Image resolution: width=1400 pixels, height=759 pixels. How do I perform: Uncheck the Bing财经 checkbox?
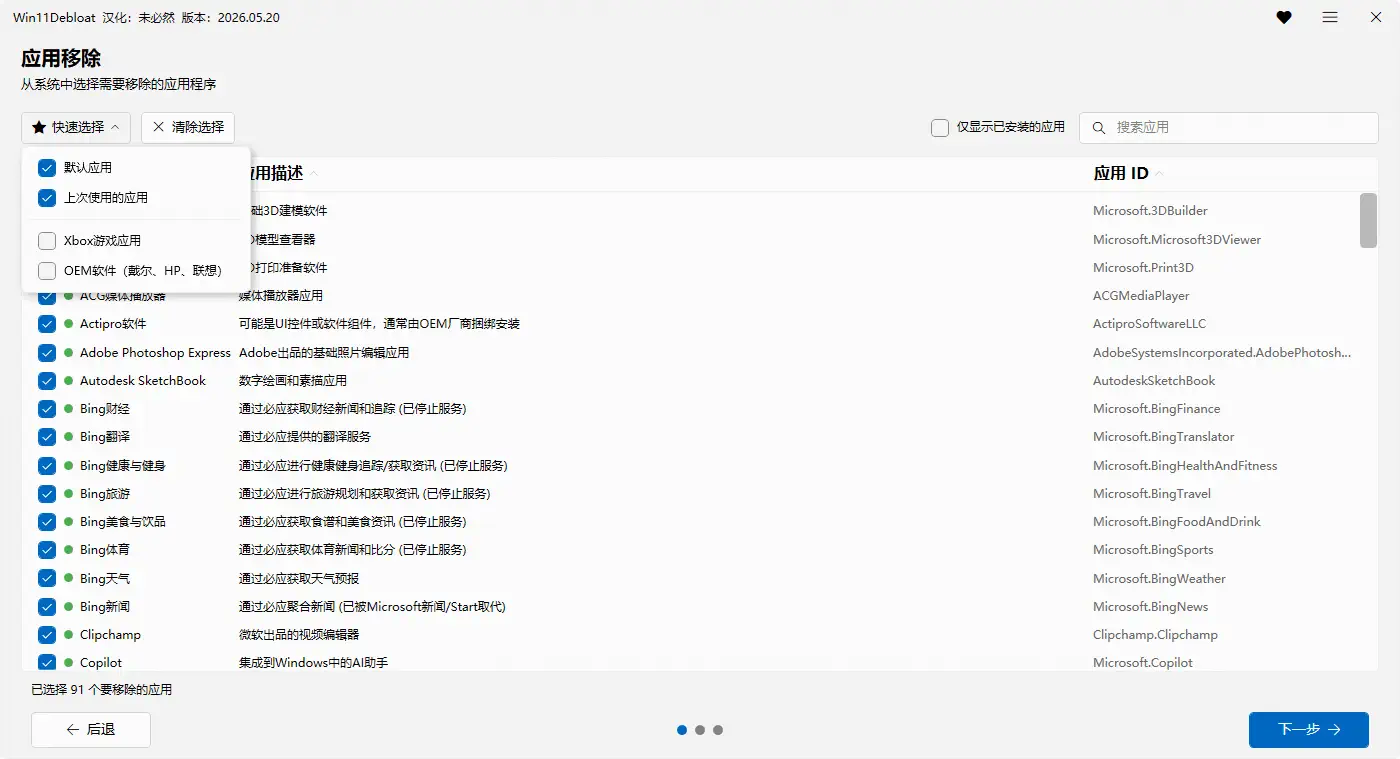[x=47, y=409]
